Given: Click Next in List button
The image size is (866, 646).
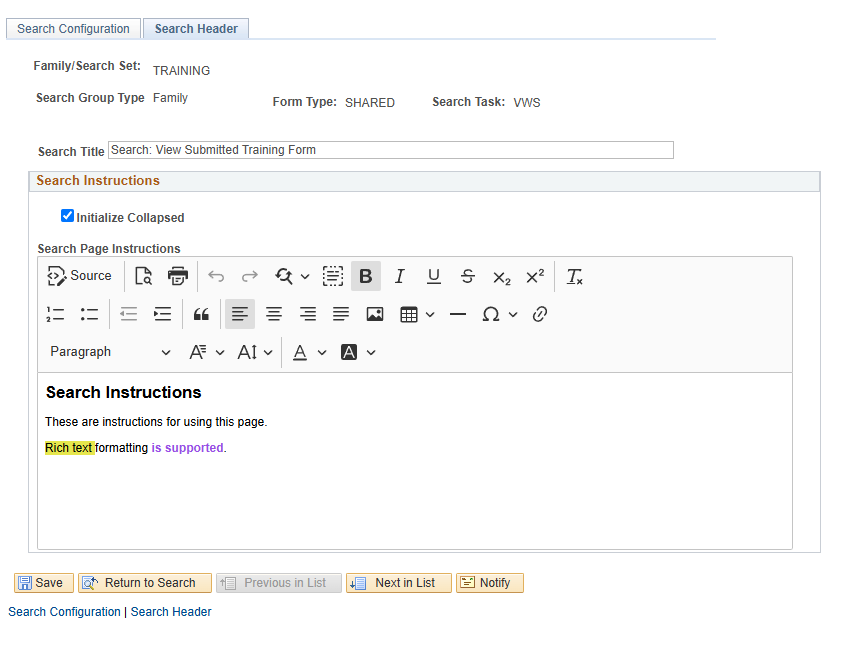Looking at the screenshot, I should [x=399, y=583].
